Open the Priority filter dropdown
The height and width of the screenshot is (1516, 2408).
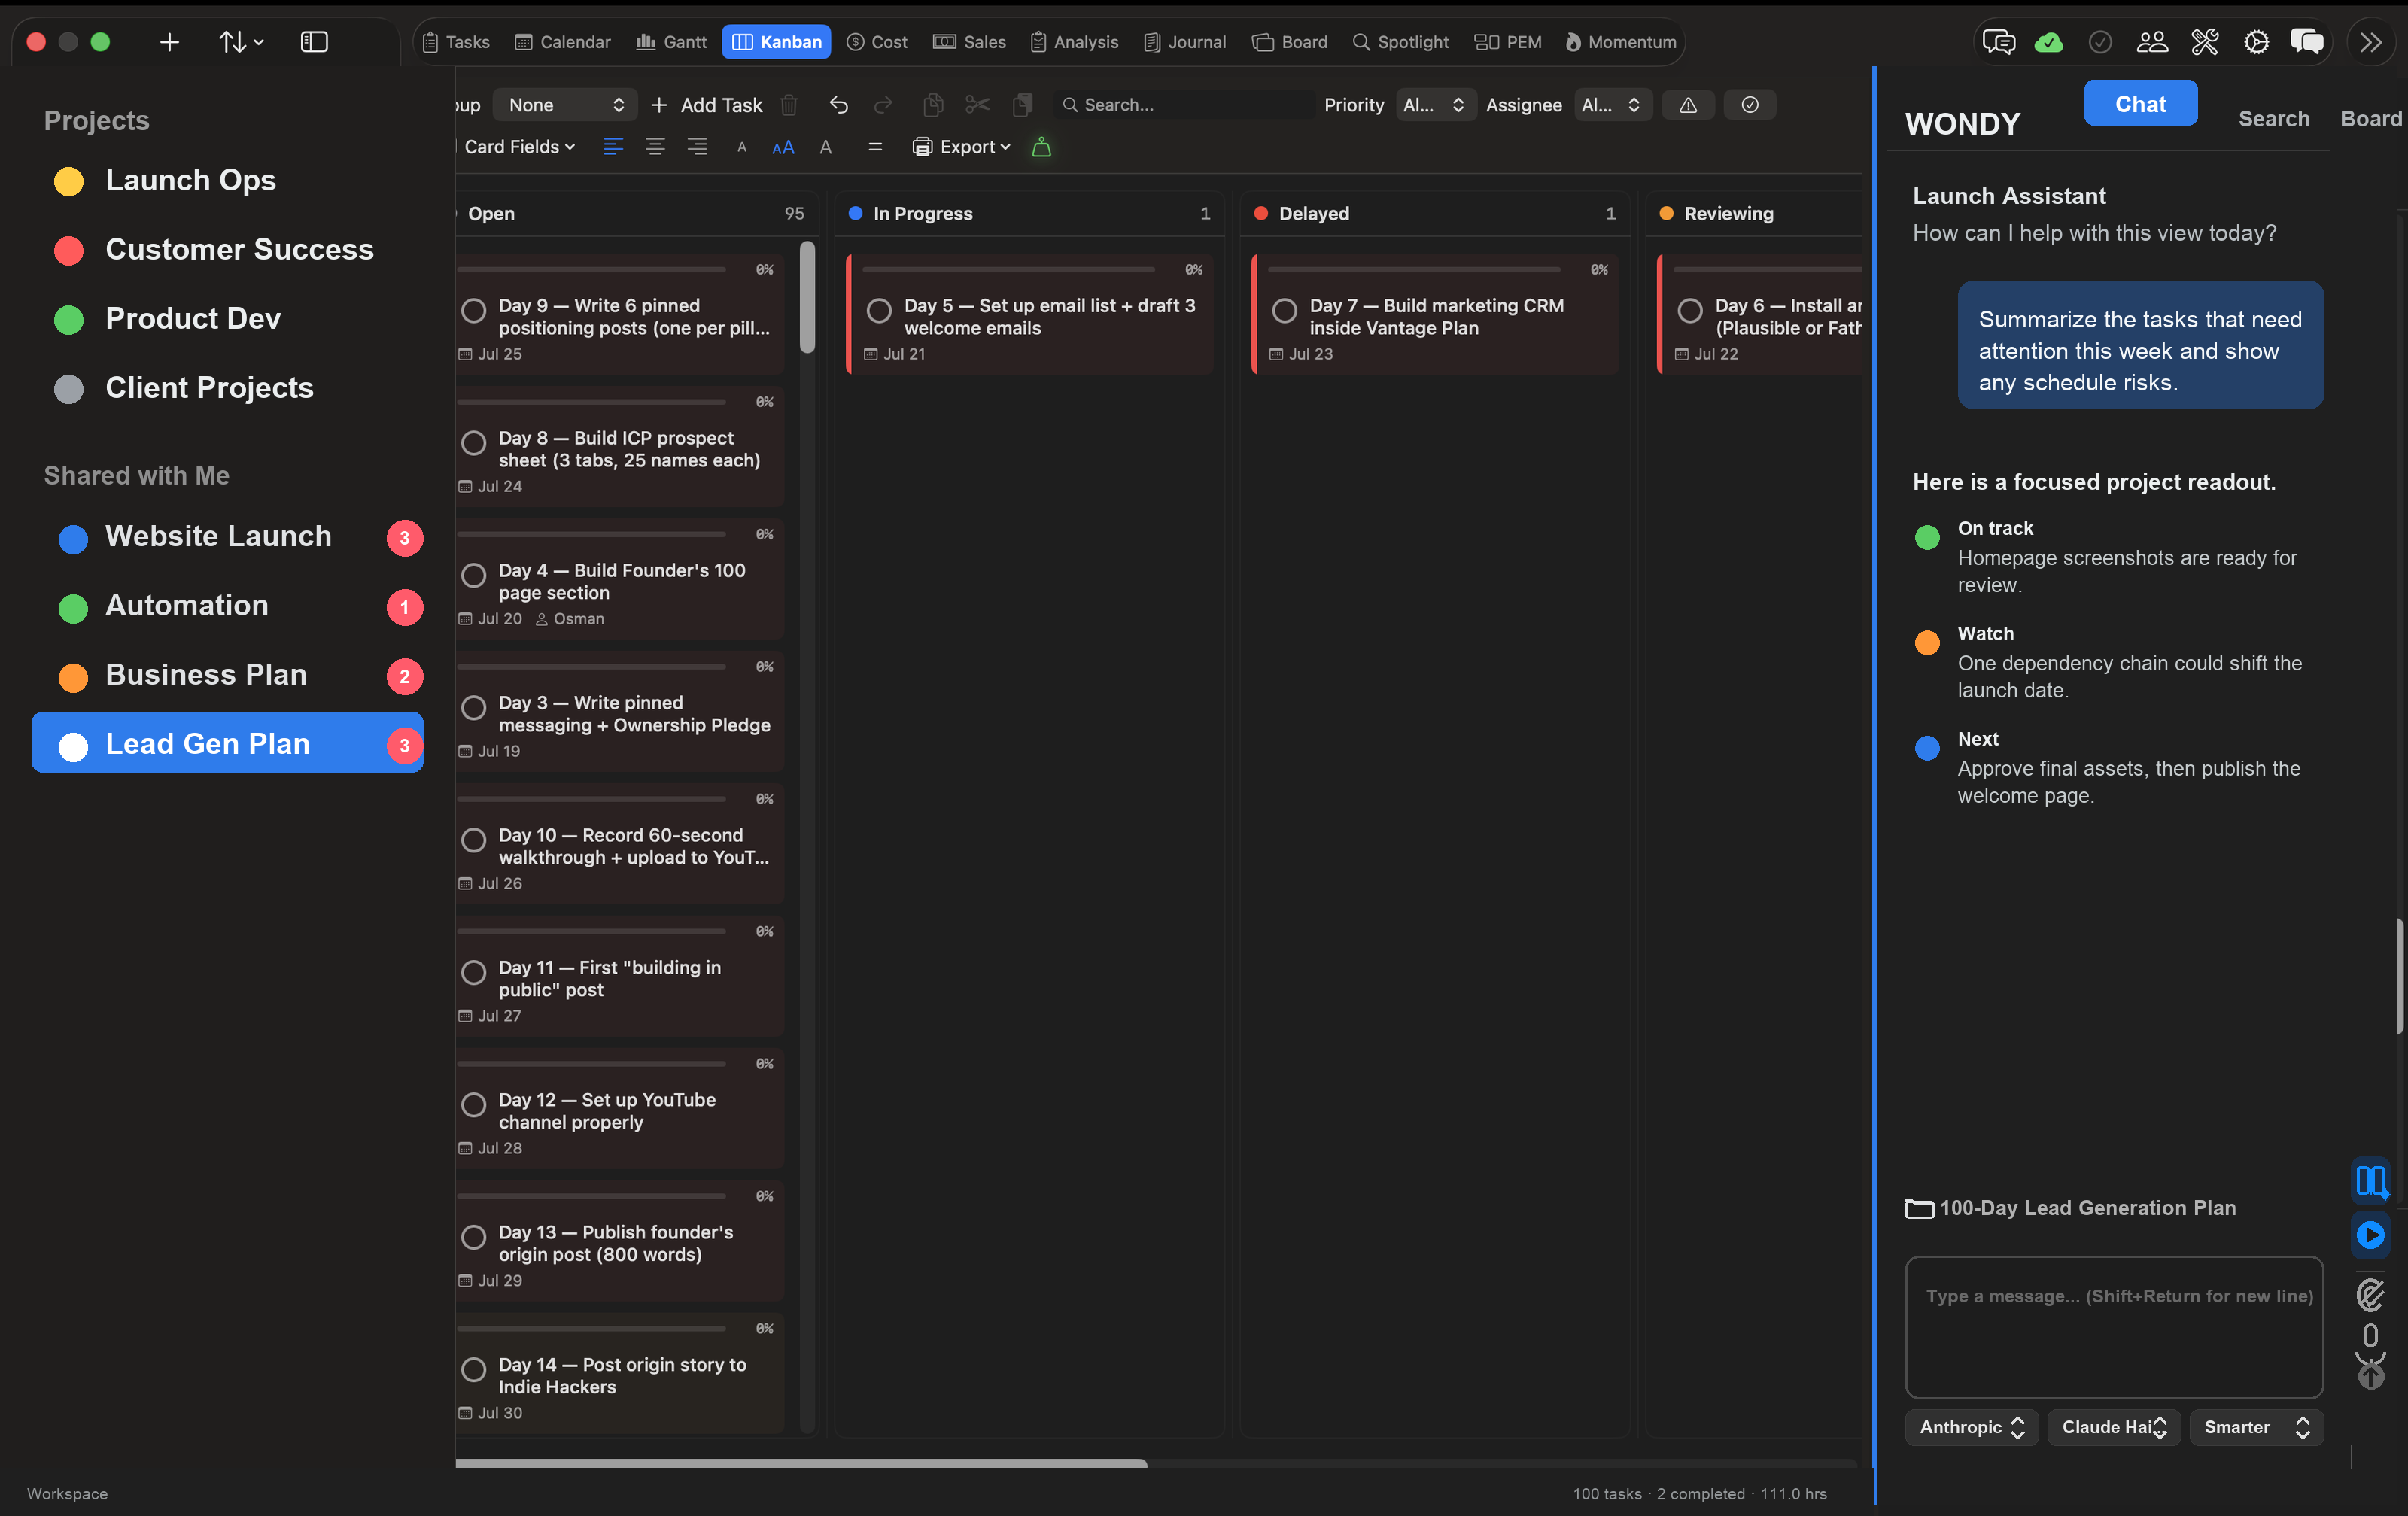click(x=1434, y=105)
